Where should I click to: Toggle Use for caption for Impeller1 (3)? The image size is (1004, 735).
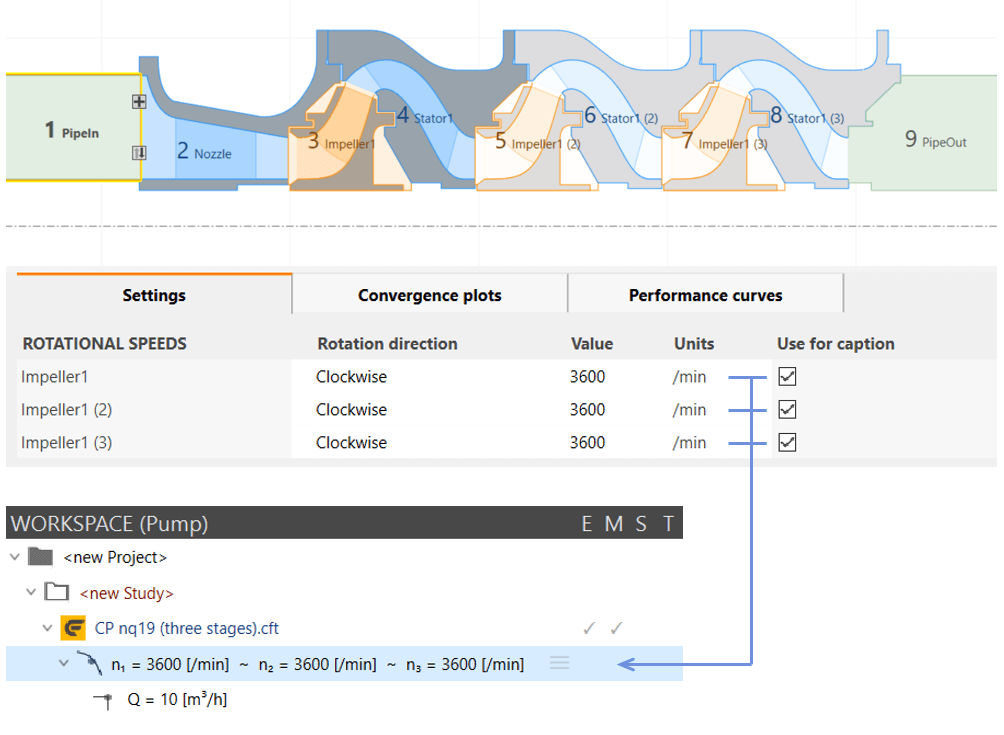click(x=787, y=442)
